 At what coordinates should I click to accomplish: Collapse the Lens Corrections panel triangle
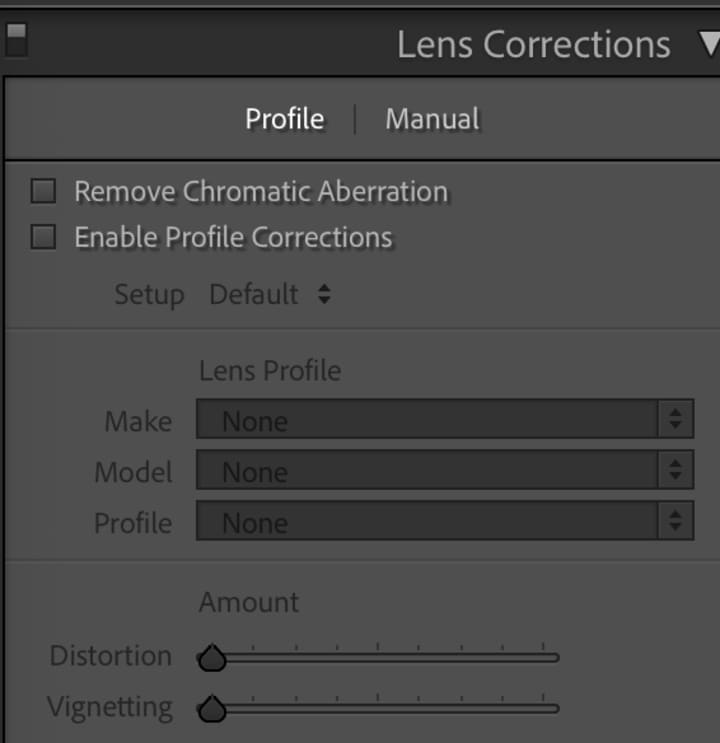pyautogui.click(x=708, y=44)
